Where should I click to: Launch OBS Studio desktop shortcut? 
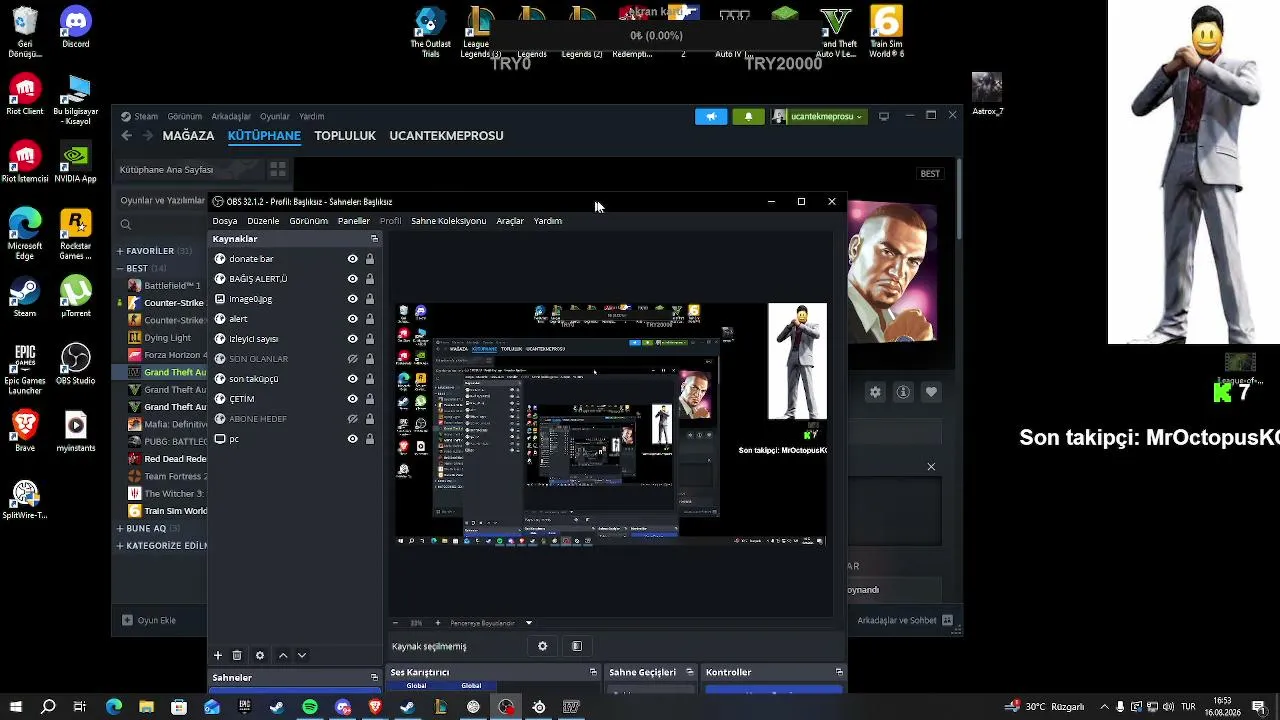point(76,365)
